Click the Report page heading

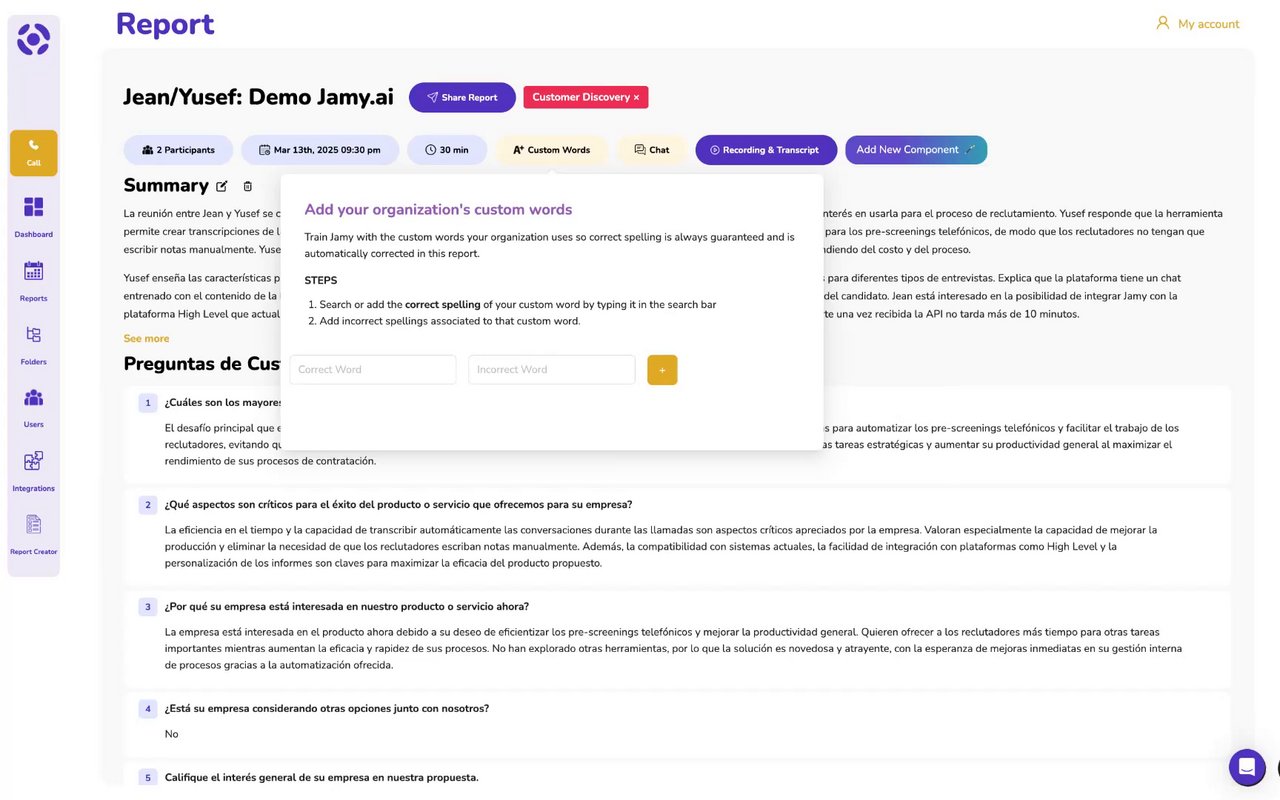pos(165,24)
